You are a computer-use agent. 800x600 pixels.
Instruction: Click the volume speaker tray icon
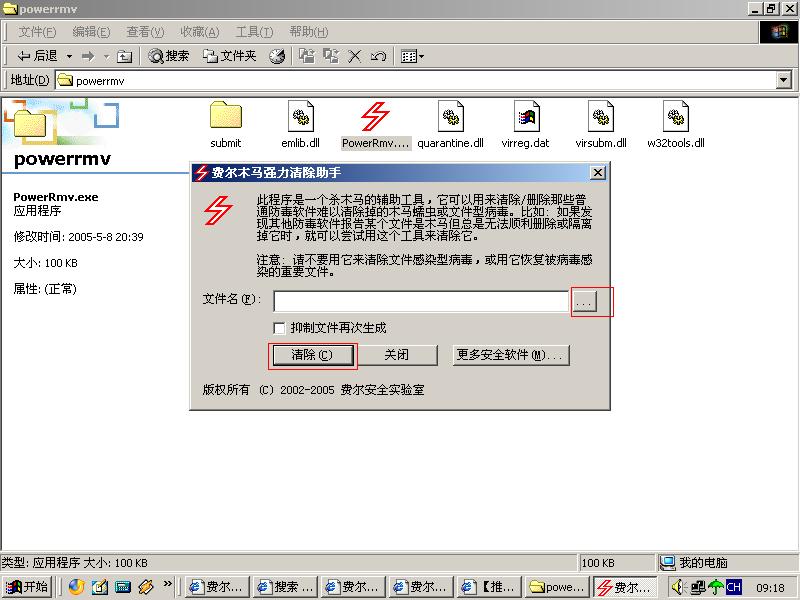(x=678, y=587)
